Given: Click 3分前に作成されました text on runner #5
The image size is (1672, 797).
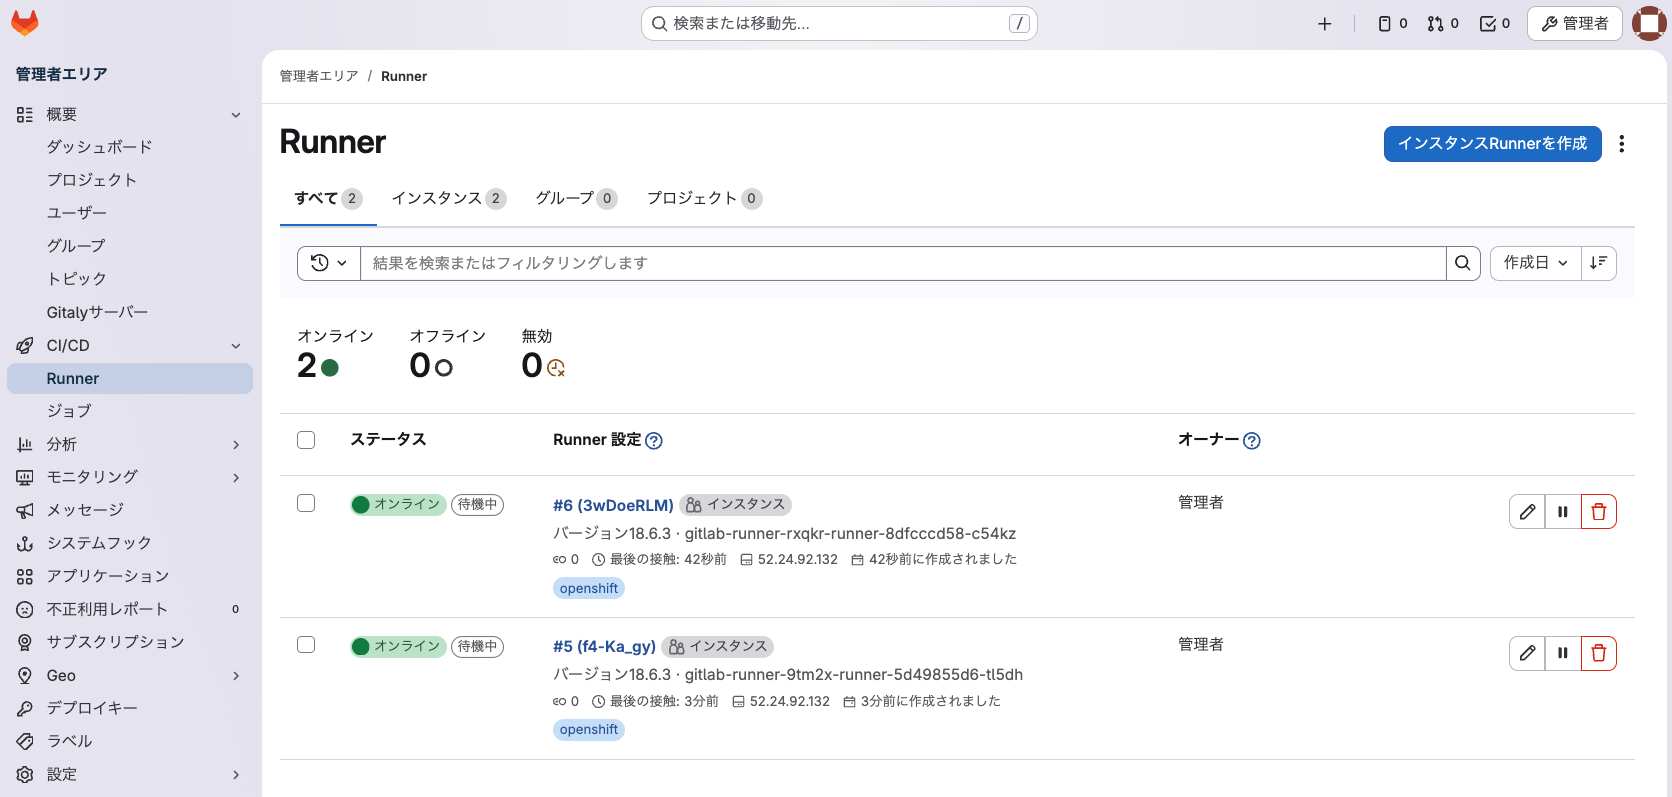Looking at the screenshot, I should click(x=931, y=702).
